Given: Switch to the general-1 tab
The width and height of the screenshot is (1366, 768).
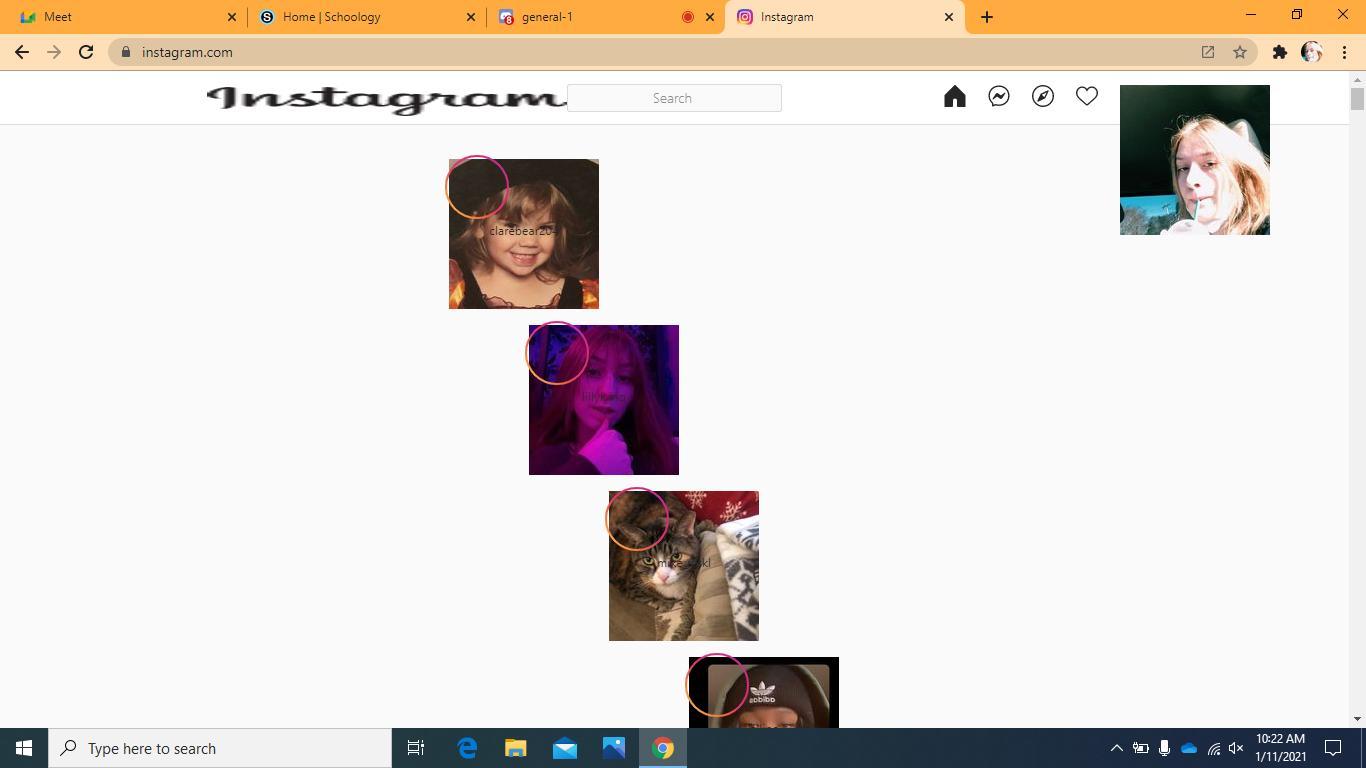Looking at the screenshot, I should 605,17.
